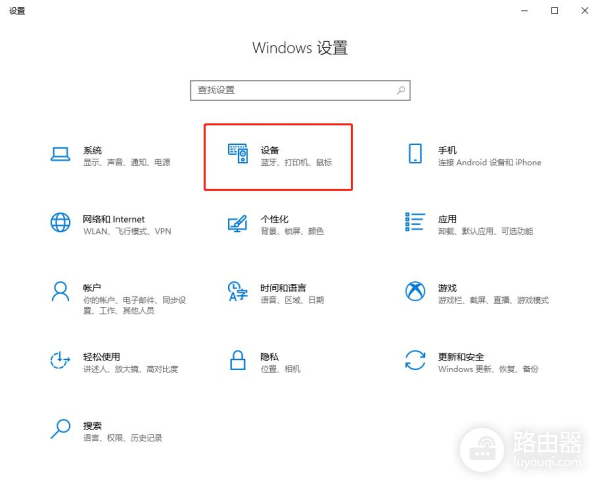This screenshot has width=600, height=490.
Task: Open the 更新和安全 refresh arrows icon
Action: [415, 360]
